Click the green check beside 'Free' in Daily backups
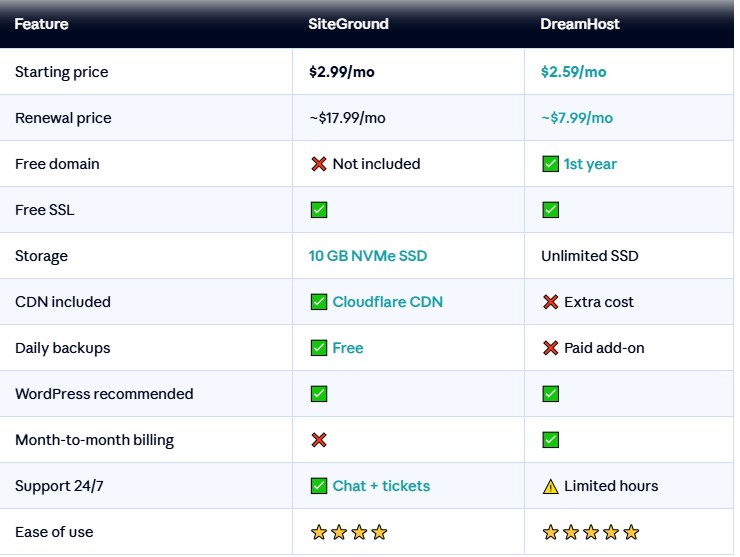 [x=319, y=348]
